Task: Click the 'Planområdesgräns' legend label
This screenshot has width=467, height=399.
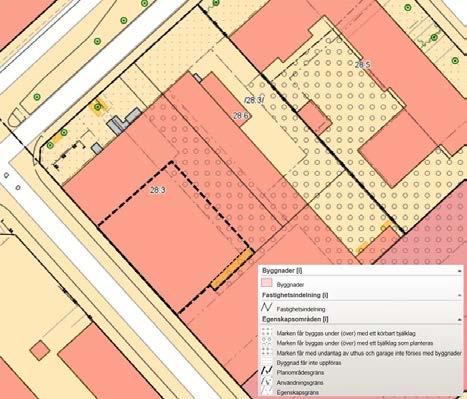Action: pos(300,372)
